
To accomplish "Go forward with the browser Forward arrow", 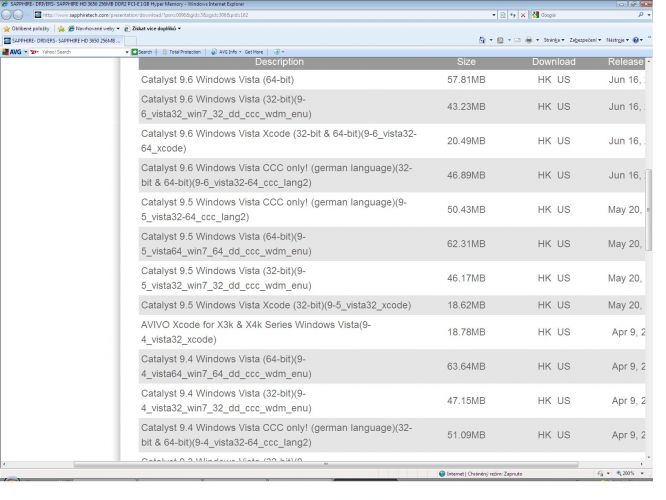I will (18, 15).
